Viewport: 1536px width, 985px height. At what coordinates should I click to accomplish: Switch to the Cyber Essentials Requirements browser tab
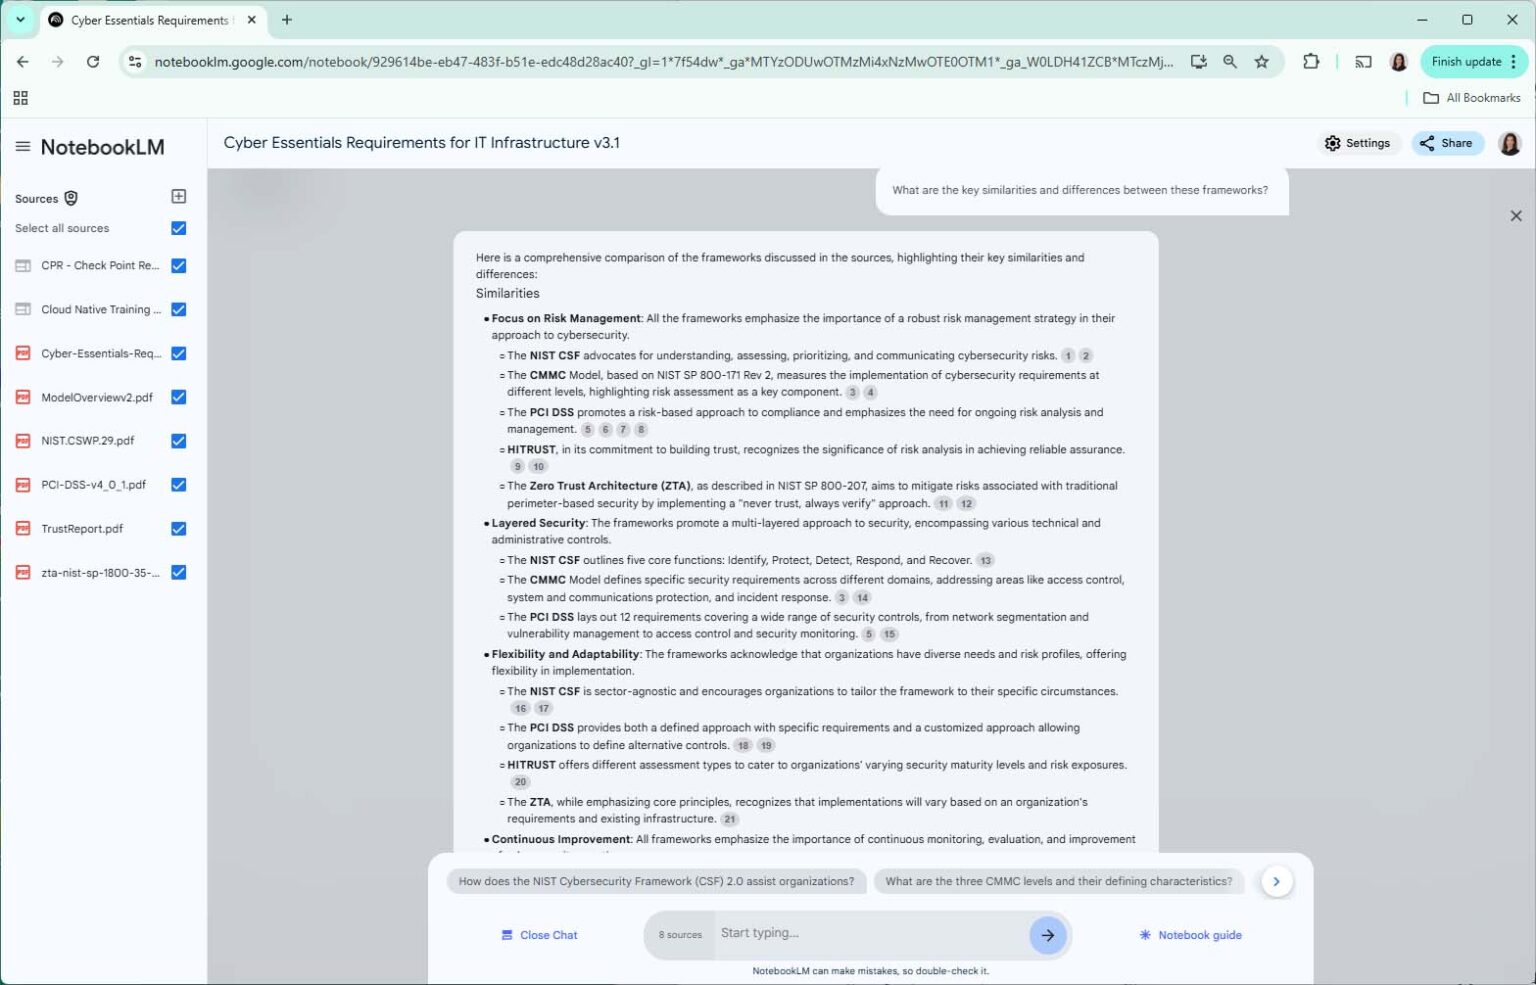click(150, 19)
